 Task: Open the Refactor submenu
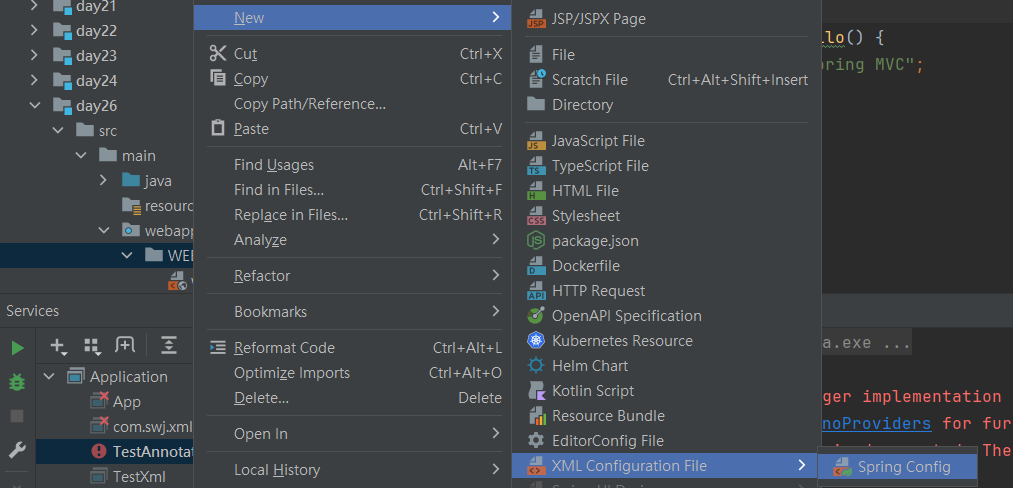[x=262, y=276]
